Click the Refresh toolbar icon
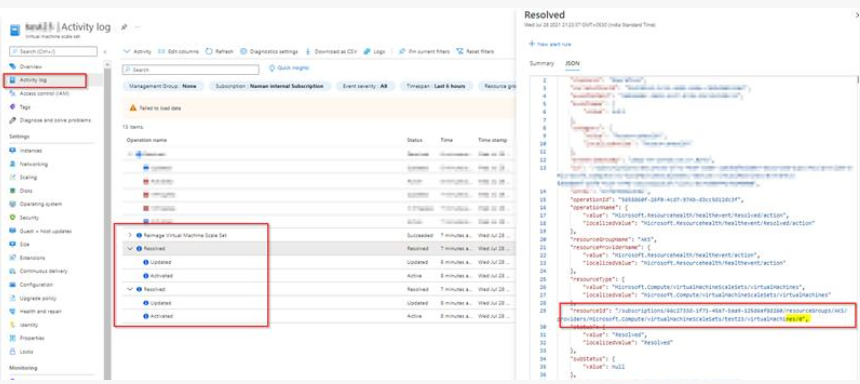The width and height of the screenshot is (860, 384). click(x=209, y=52)
